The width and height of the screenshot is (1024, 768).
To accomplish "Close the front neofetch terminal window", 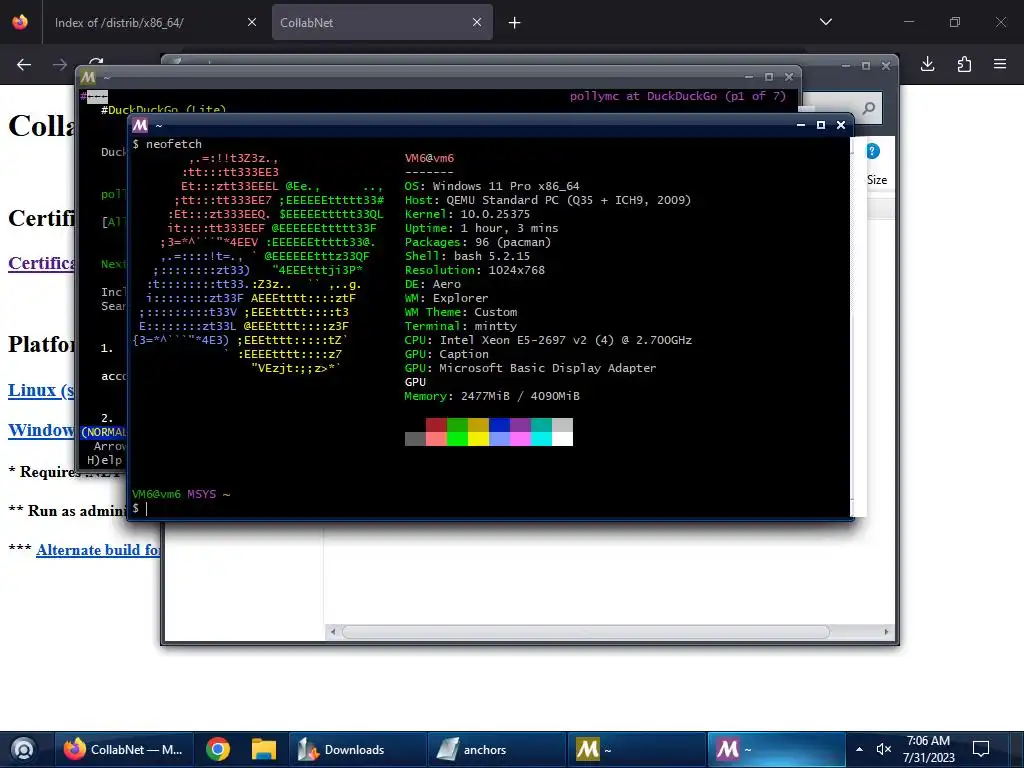I will 841,125.
